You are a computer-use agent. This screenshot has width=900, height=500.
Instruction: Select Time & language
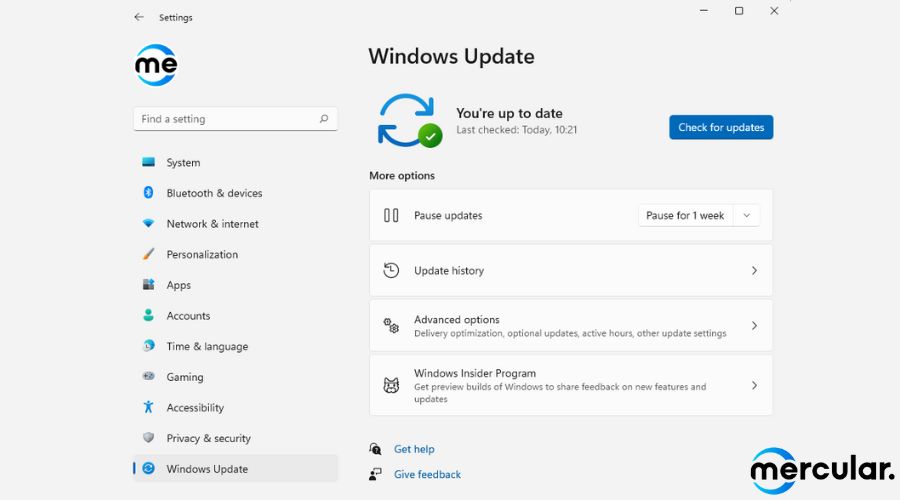(235, 346)
